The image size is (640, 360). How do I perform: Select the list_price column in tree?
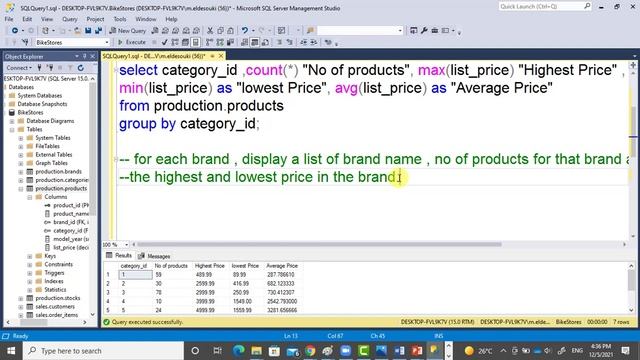pyautogui.click(x=71, y=248)
